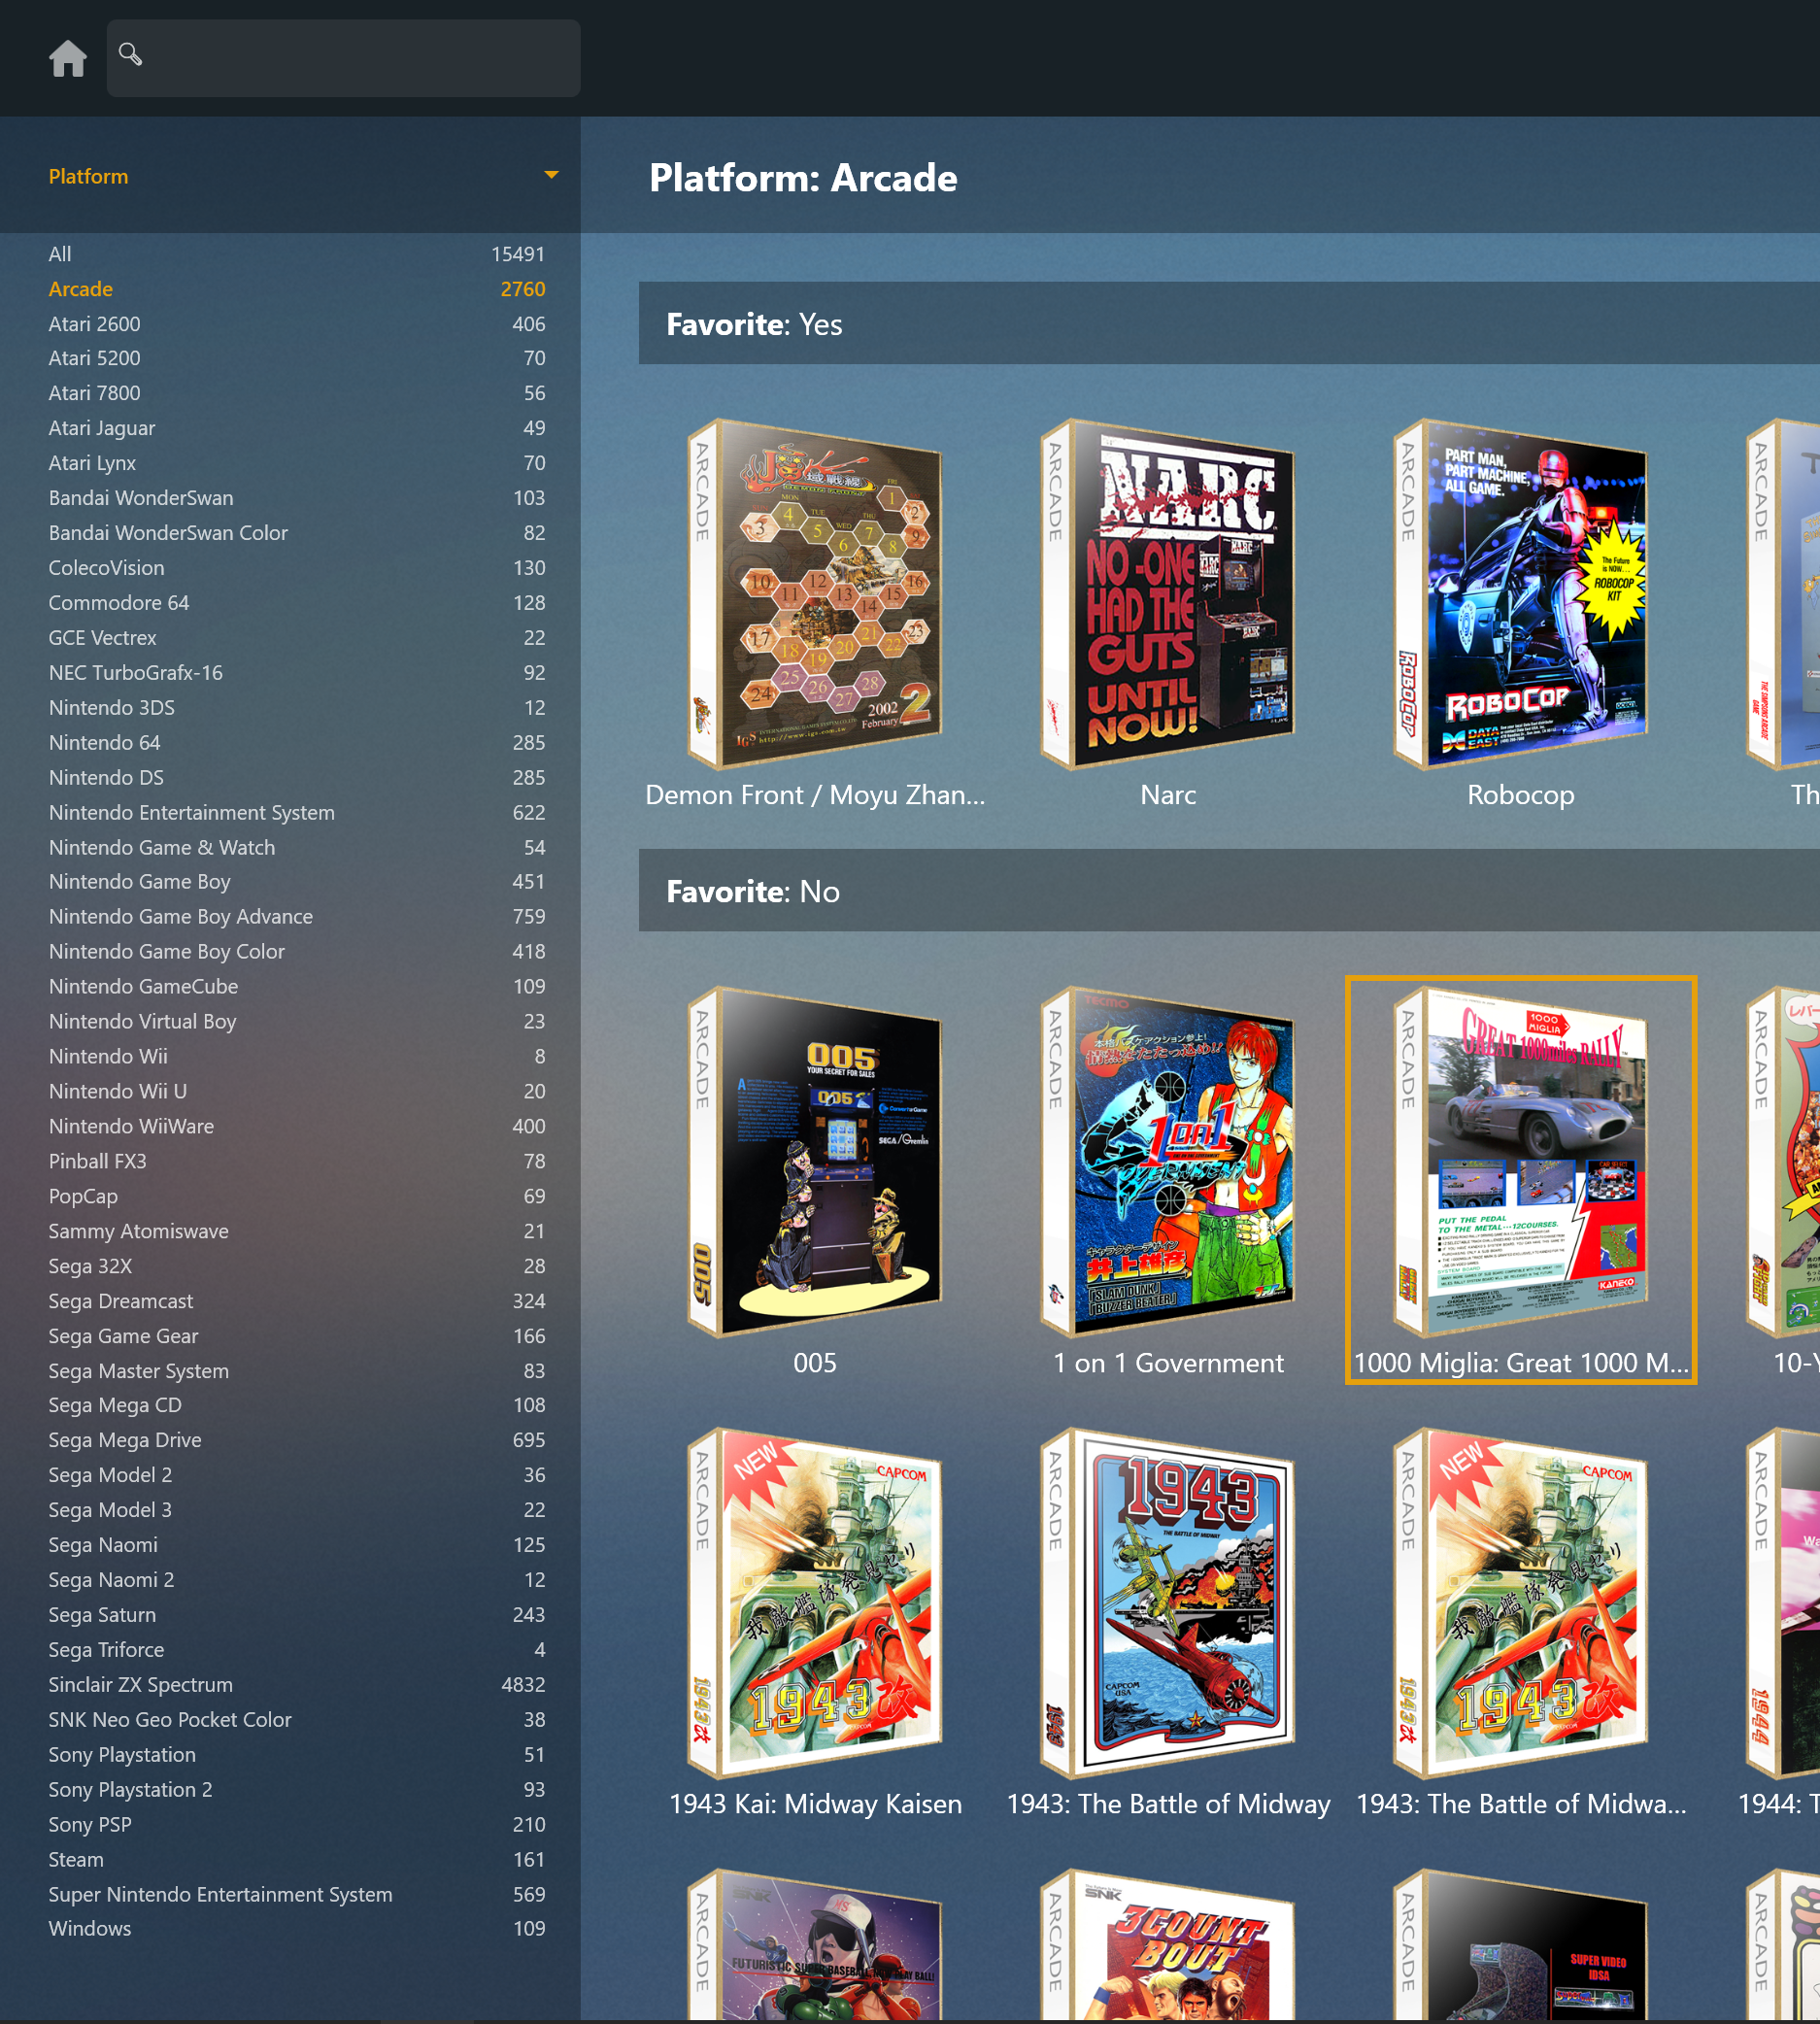The width and height of the screenshot is (1820, 2024).
Task: Open Sega Mega Drive platform
Action: coord(297,1441)
